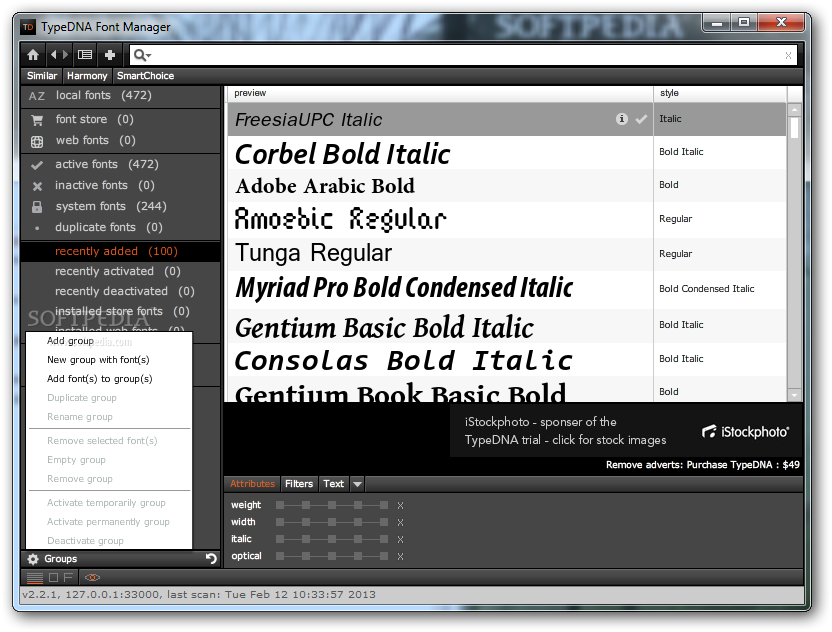The image size is (832, 632).
Task: Choose New group with font(s)
Action: [98, 360]
